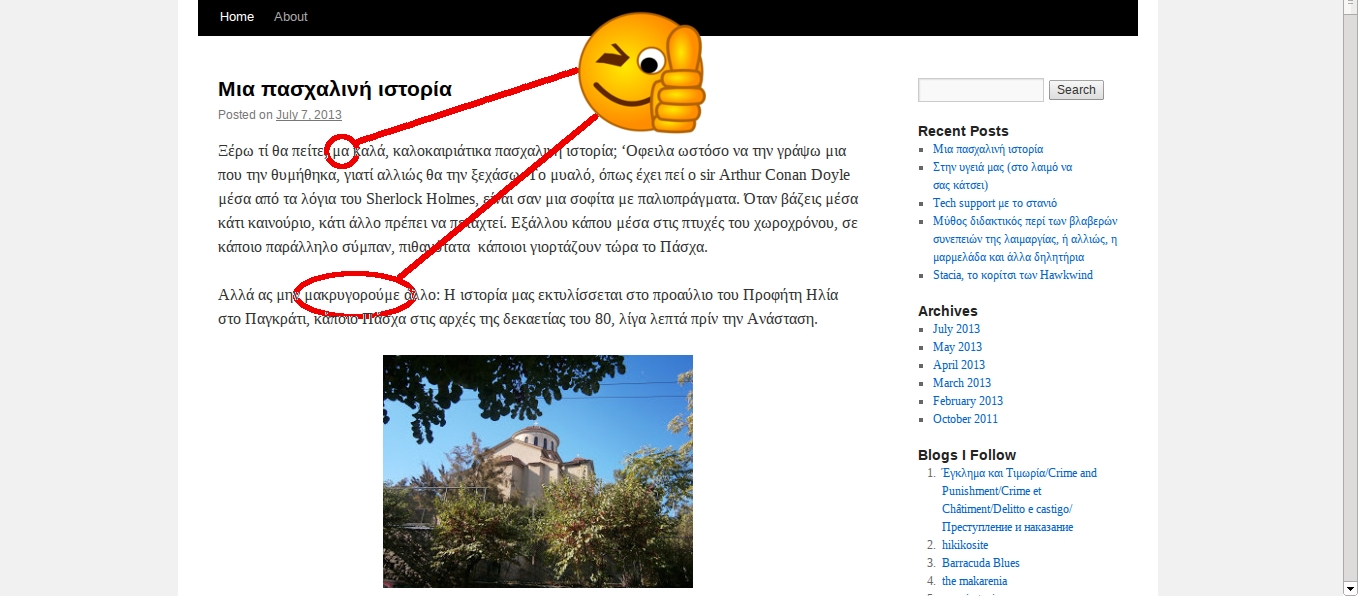Open the February 2013 archive
Image resolution: width=1358 pixels, height=596 pixels.
coord(967,401)
